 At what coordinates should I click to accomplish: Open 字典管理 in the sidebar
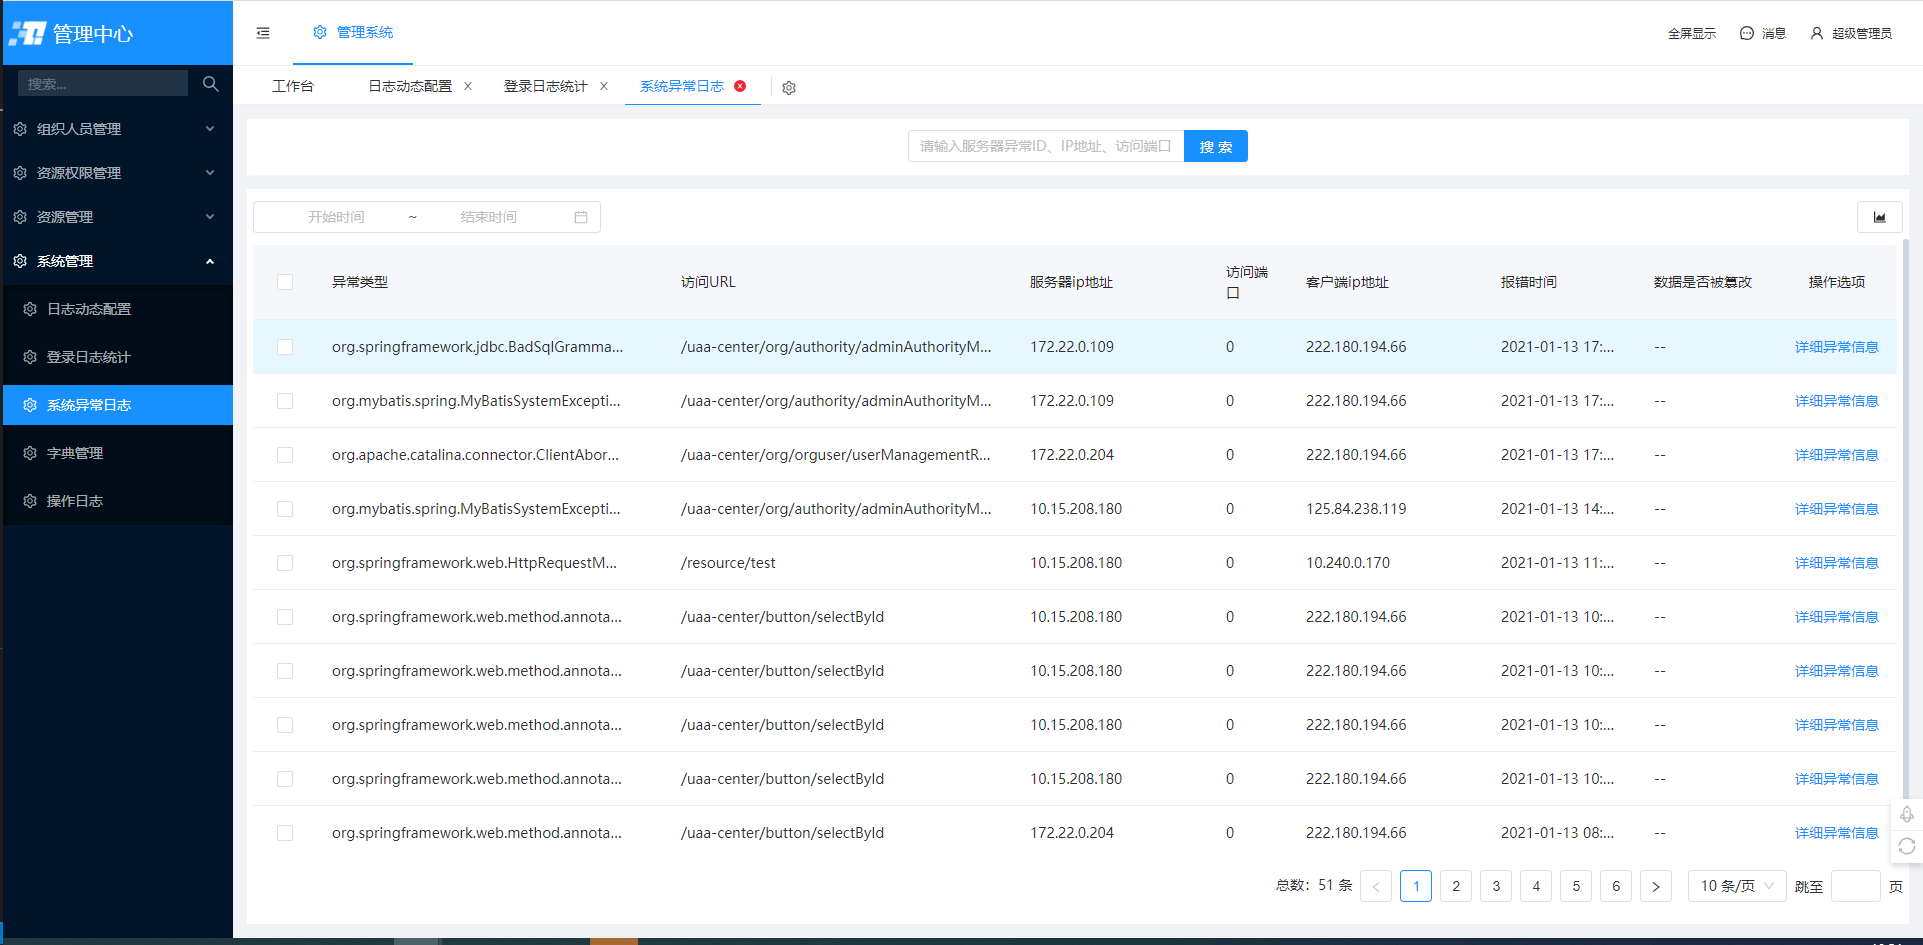(118, 453)
